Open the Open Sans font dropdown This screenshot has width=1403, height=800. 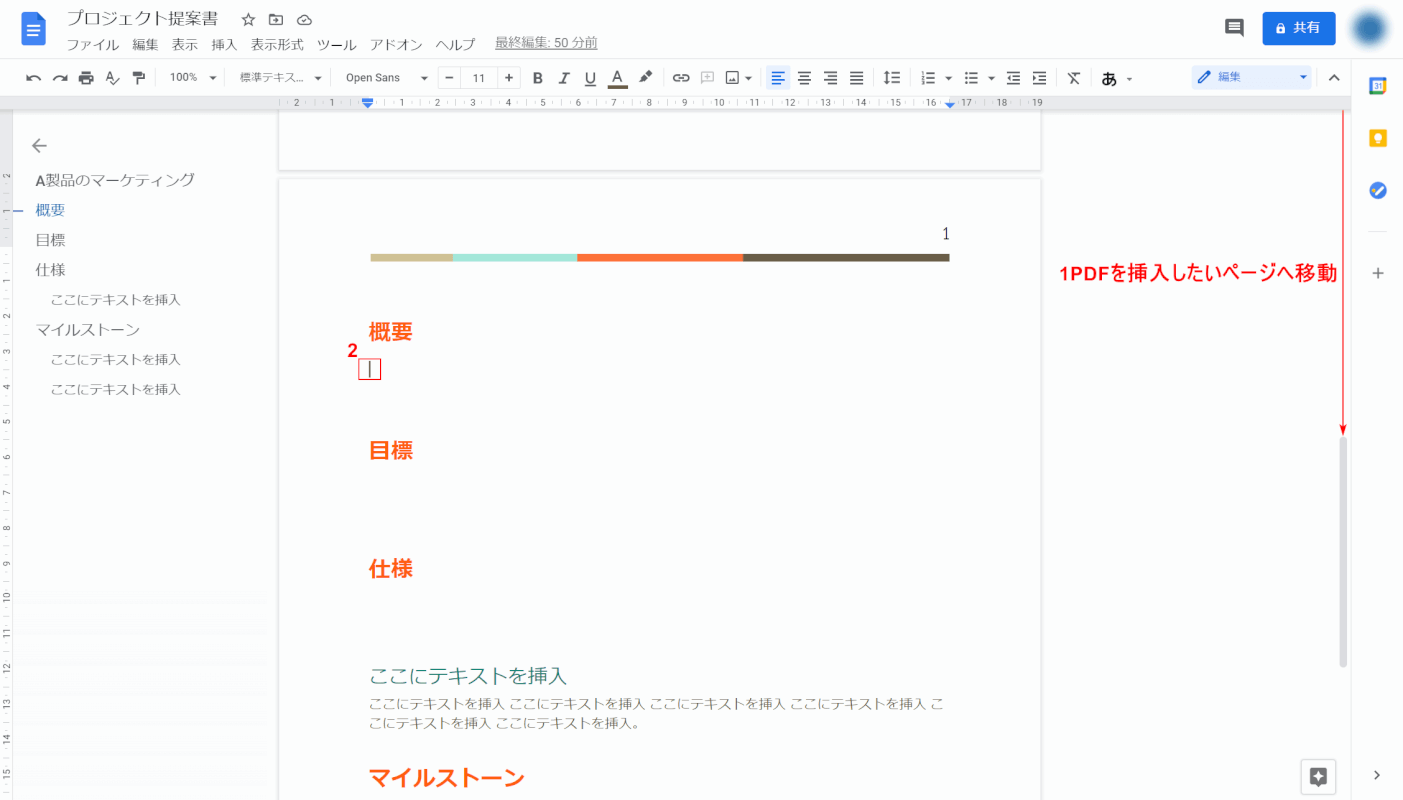point(386,78)
